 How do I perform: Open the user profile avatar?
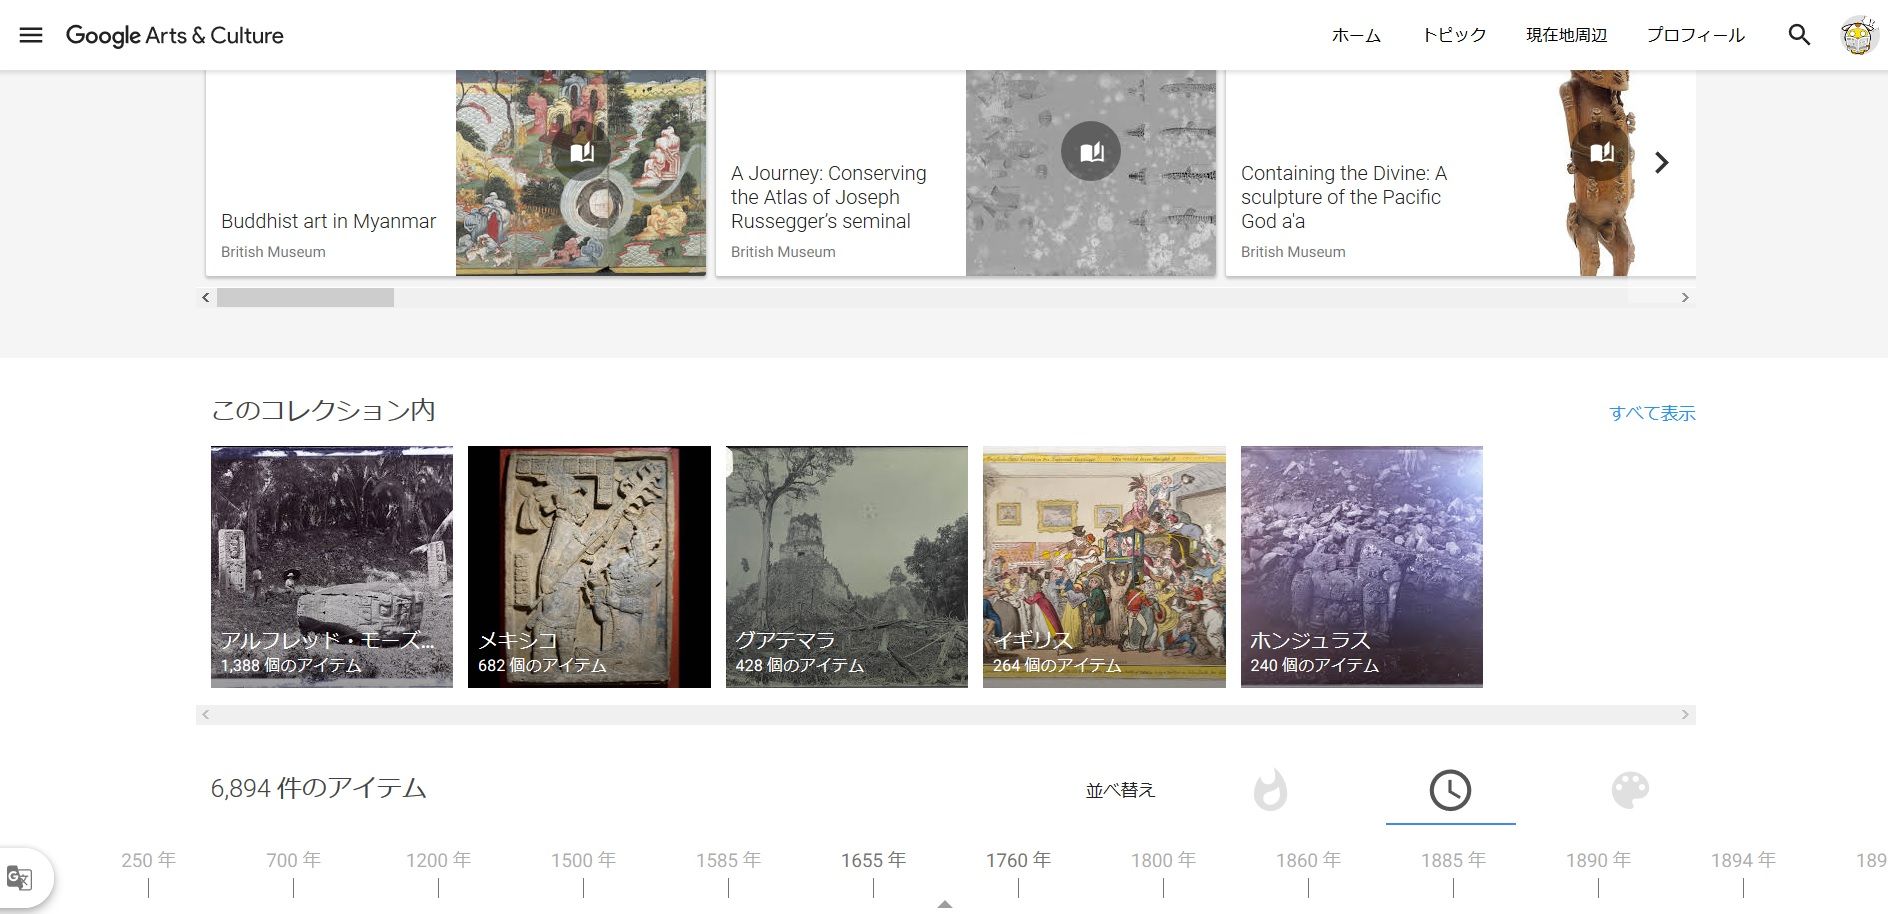click(x=1858, y=35)
